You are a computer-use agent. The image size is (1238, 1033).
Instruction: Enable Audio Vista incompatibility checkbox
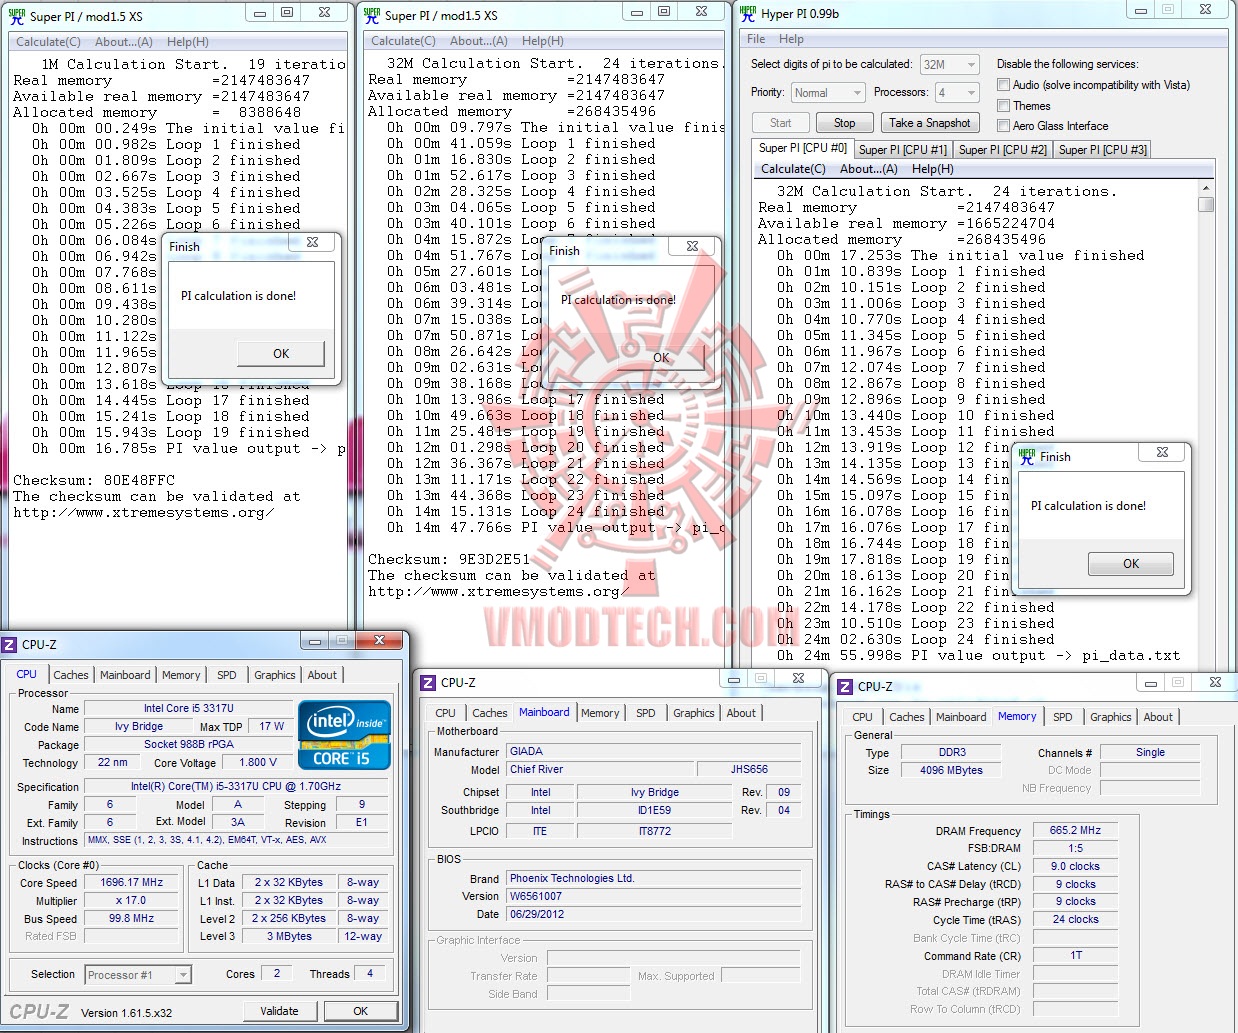[1003, 85]
